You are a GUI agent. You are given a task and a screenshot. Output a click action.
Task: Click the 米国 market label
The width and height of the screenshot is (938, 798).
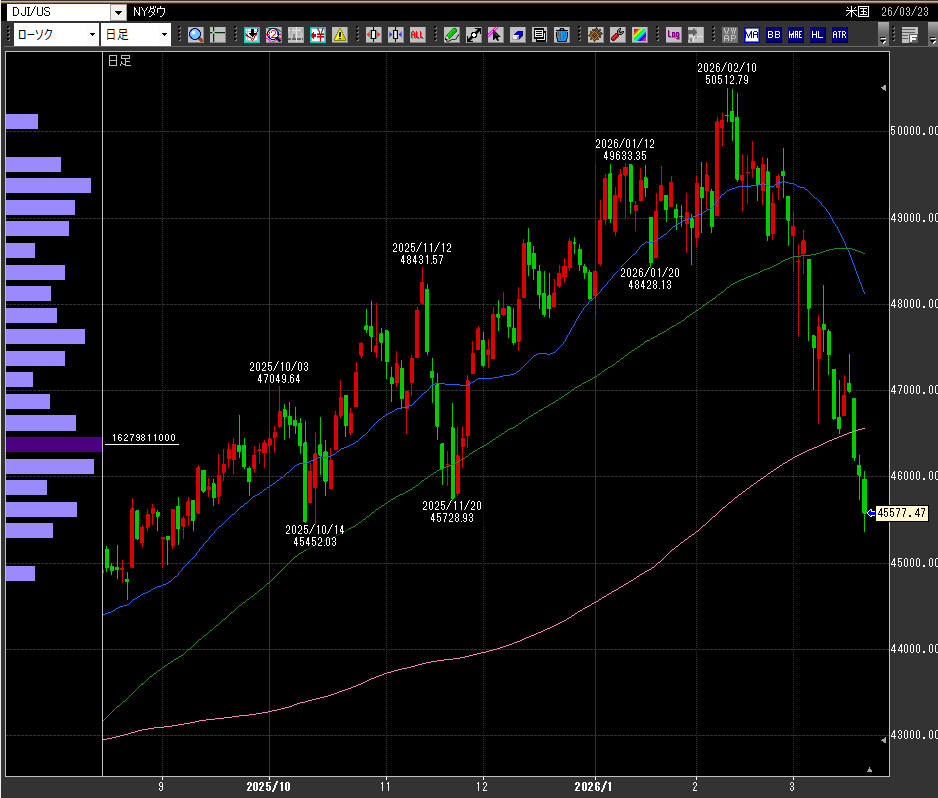[x=857, y=12]
